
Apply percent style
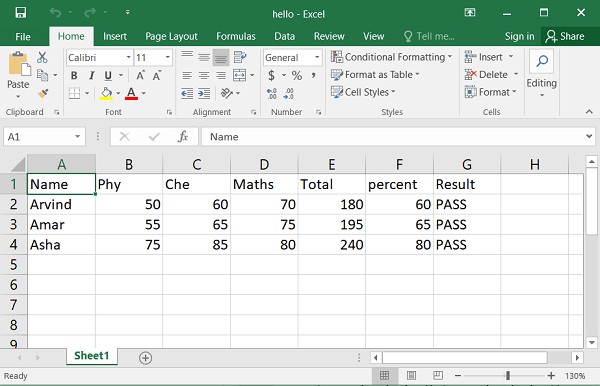297,75
